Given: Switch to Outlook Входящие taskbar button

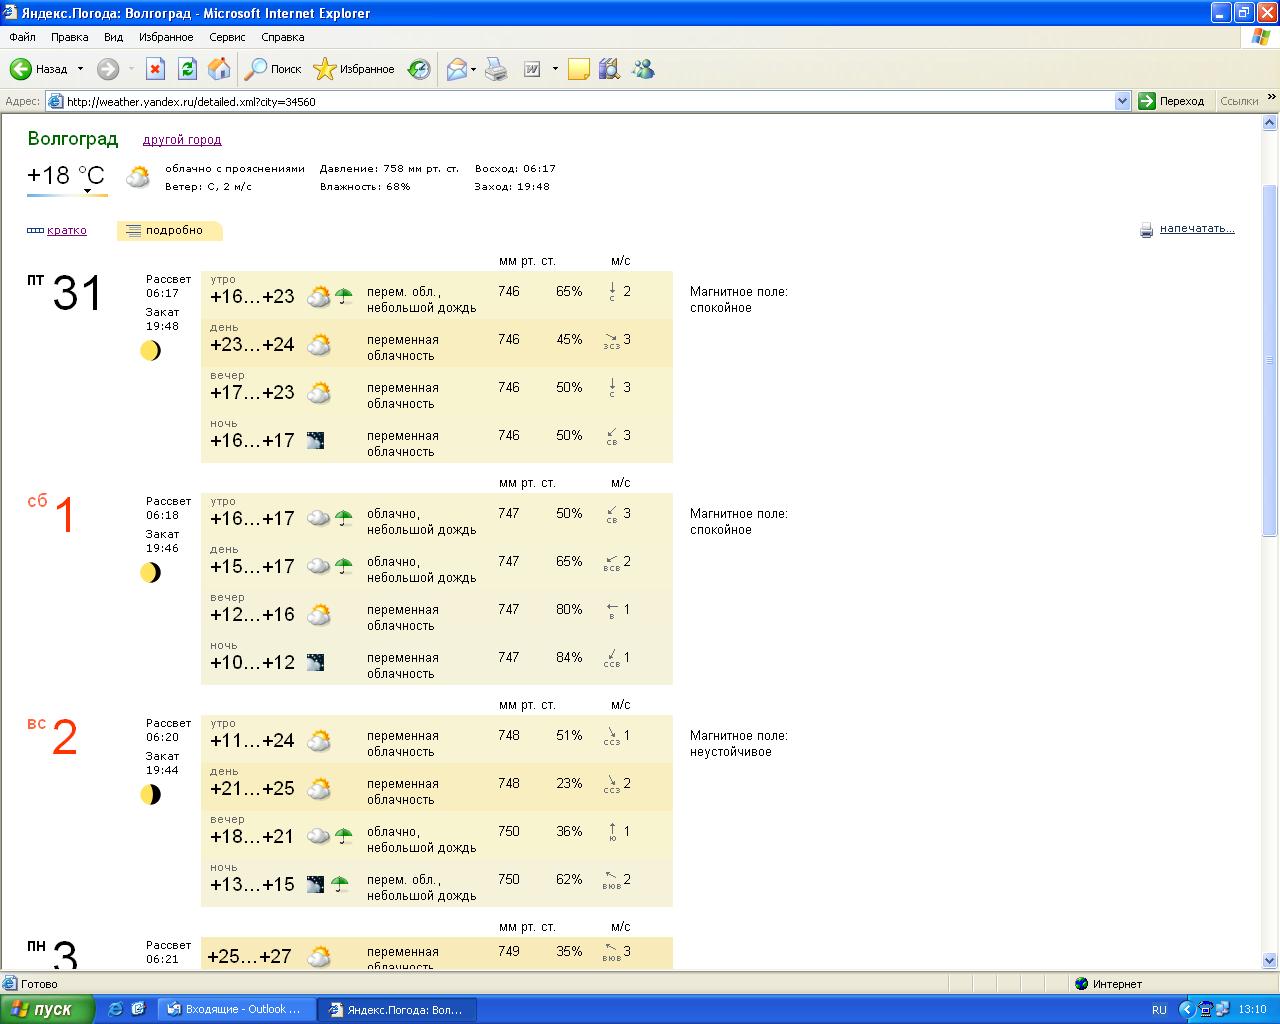Looking at the screenshot, I should click(236, 1009).
